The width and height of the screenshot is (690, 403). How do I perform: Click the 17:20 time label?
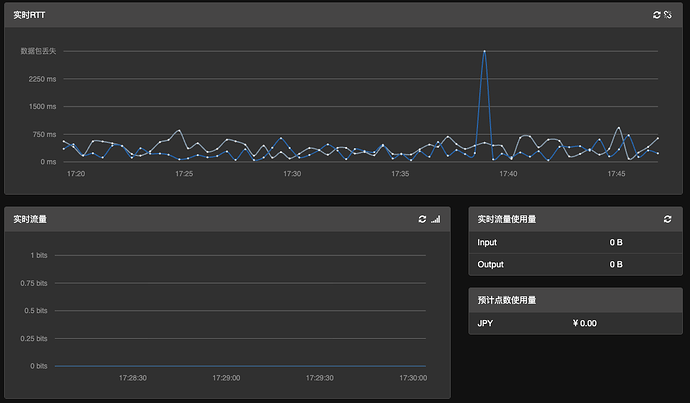click(x=76, y=174)
